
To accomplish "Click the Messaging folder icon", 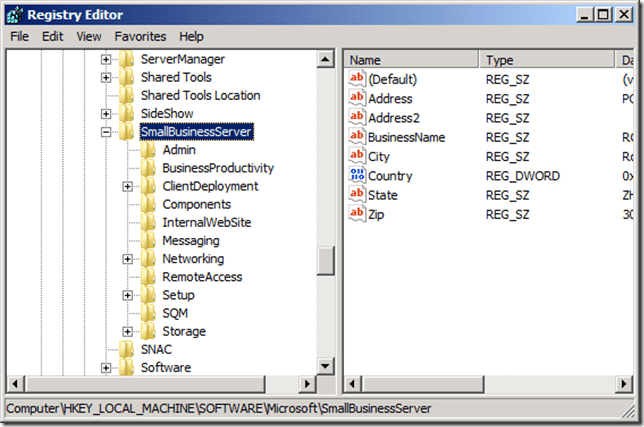I will [x=148, y=241].
